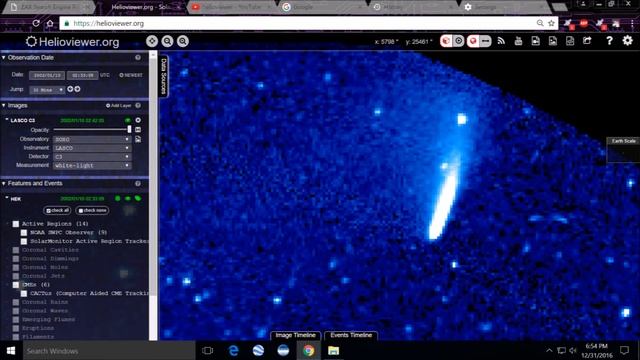Toggle LASCO C3 layer visibility eye
Viewport: 640px width, 360px height.
click(128, 120)
